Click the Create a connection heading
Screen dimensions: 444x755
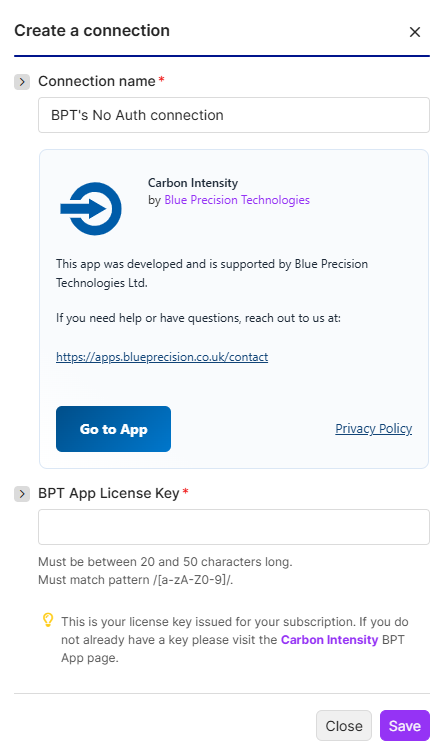92,30
